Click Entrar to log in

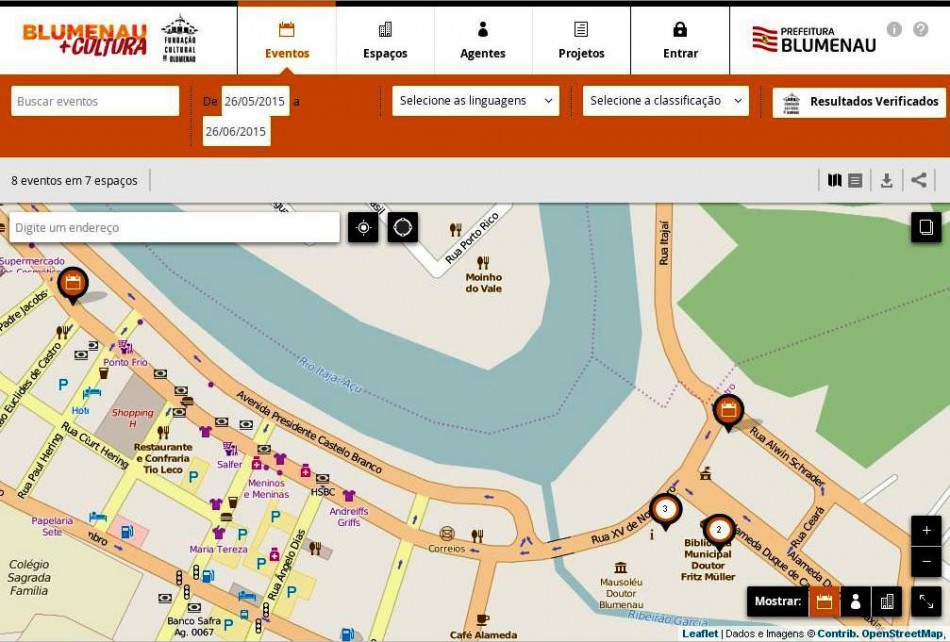point(680,40)
